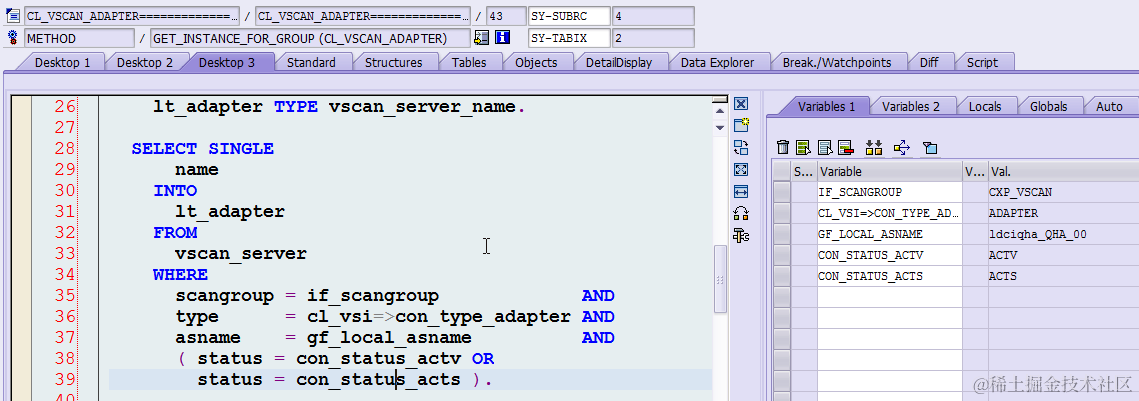Click the editor scroll down arrow
The image size is (1139, 401).
coord(720,128)
